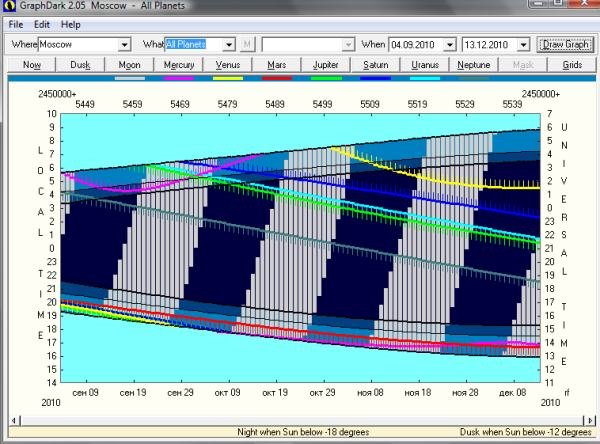The image size is (600, 444).
Task: Click the yellow Venus color swatch
Action: pos(228,78)
